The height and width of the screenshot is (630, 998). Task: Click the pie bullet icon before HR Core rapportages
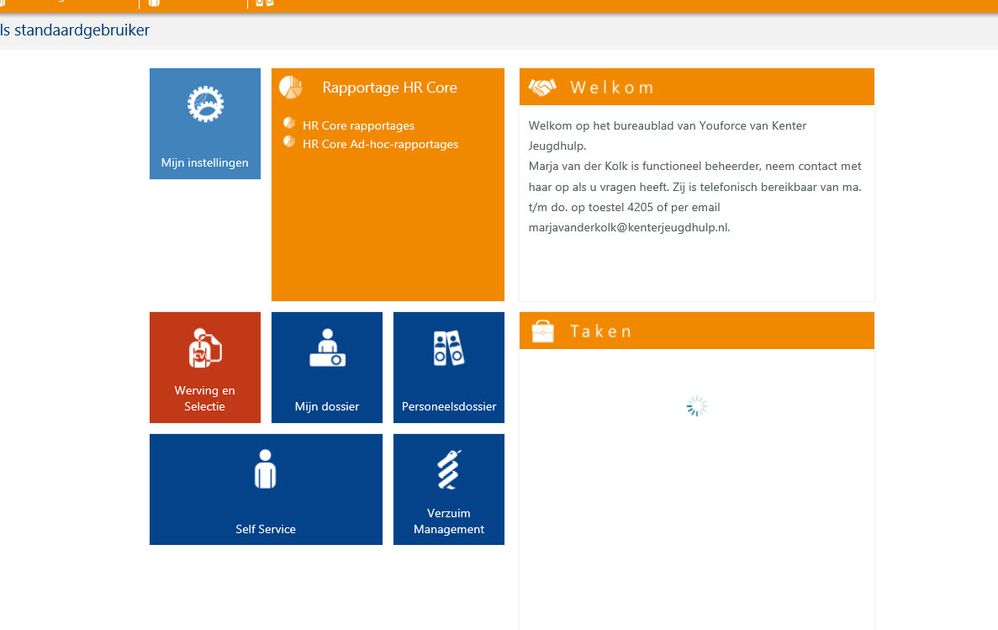(289, 123)
